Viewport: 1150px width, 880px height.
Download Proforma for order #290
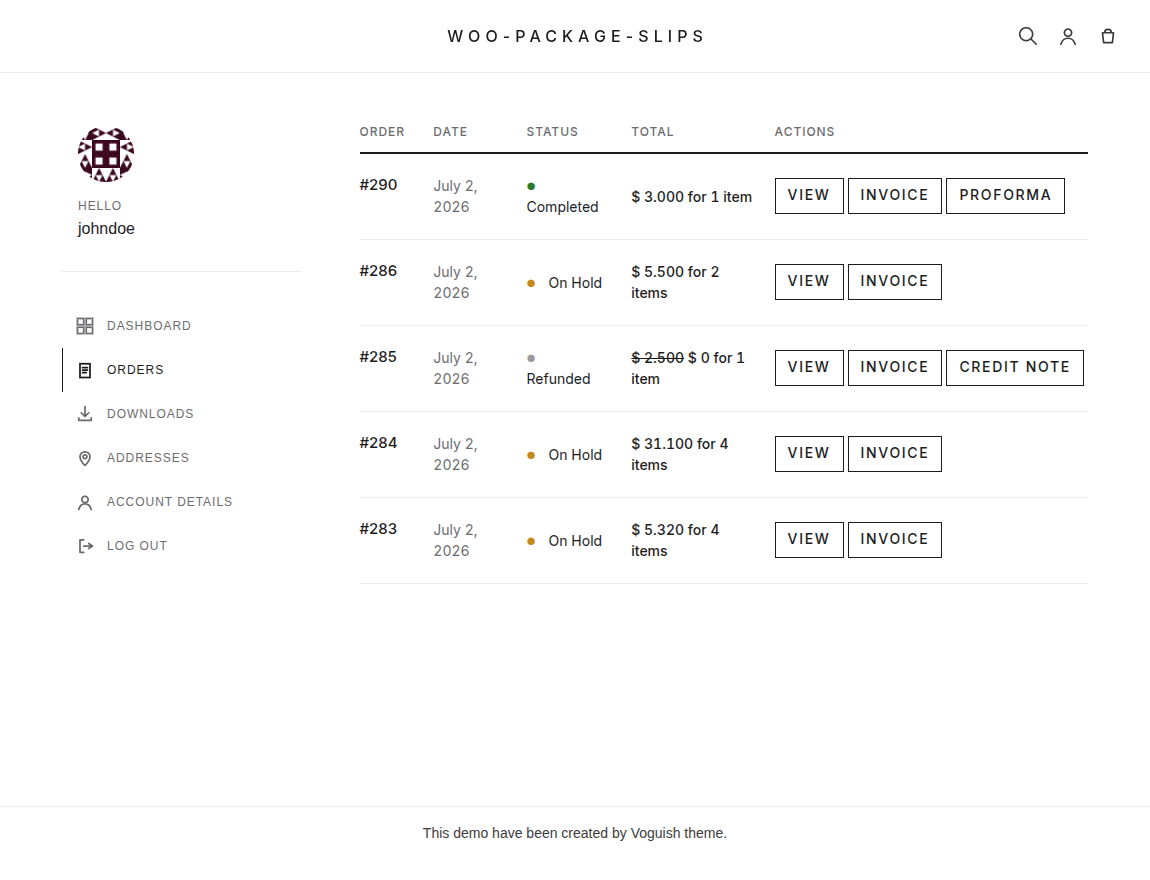[x=1006, y=196]
